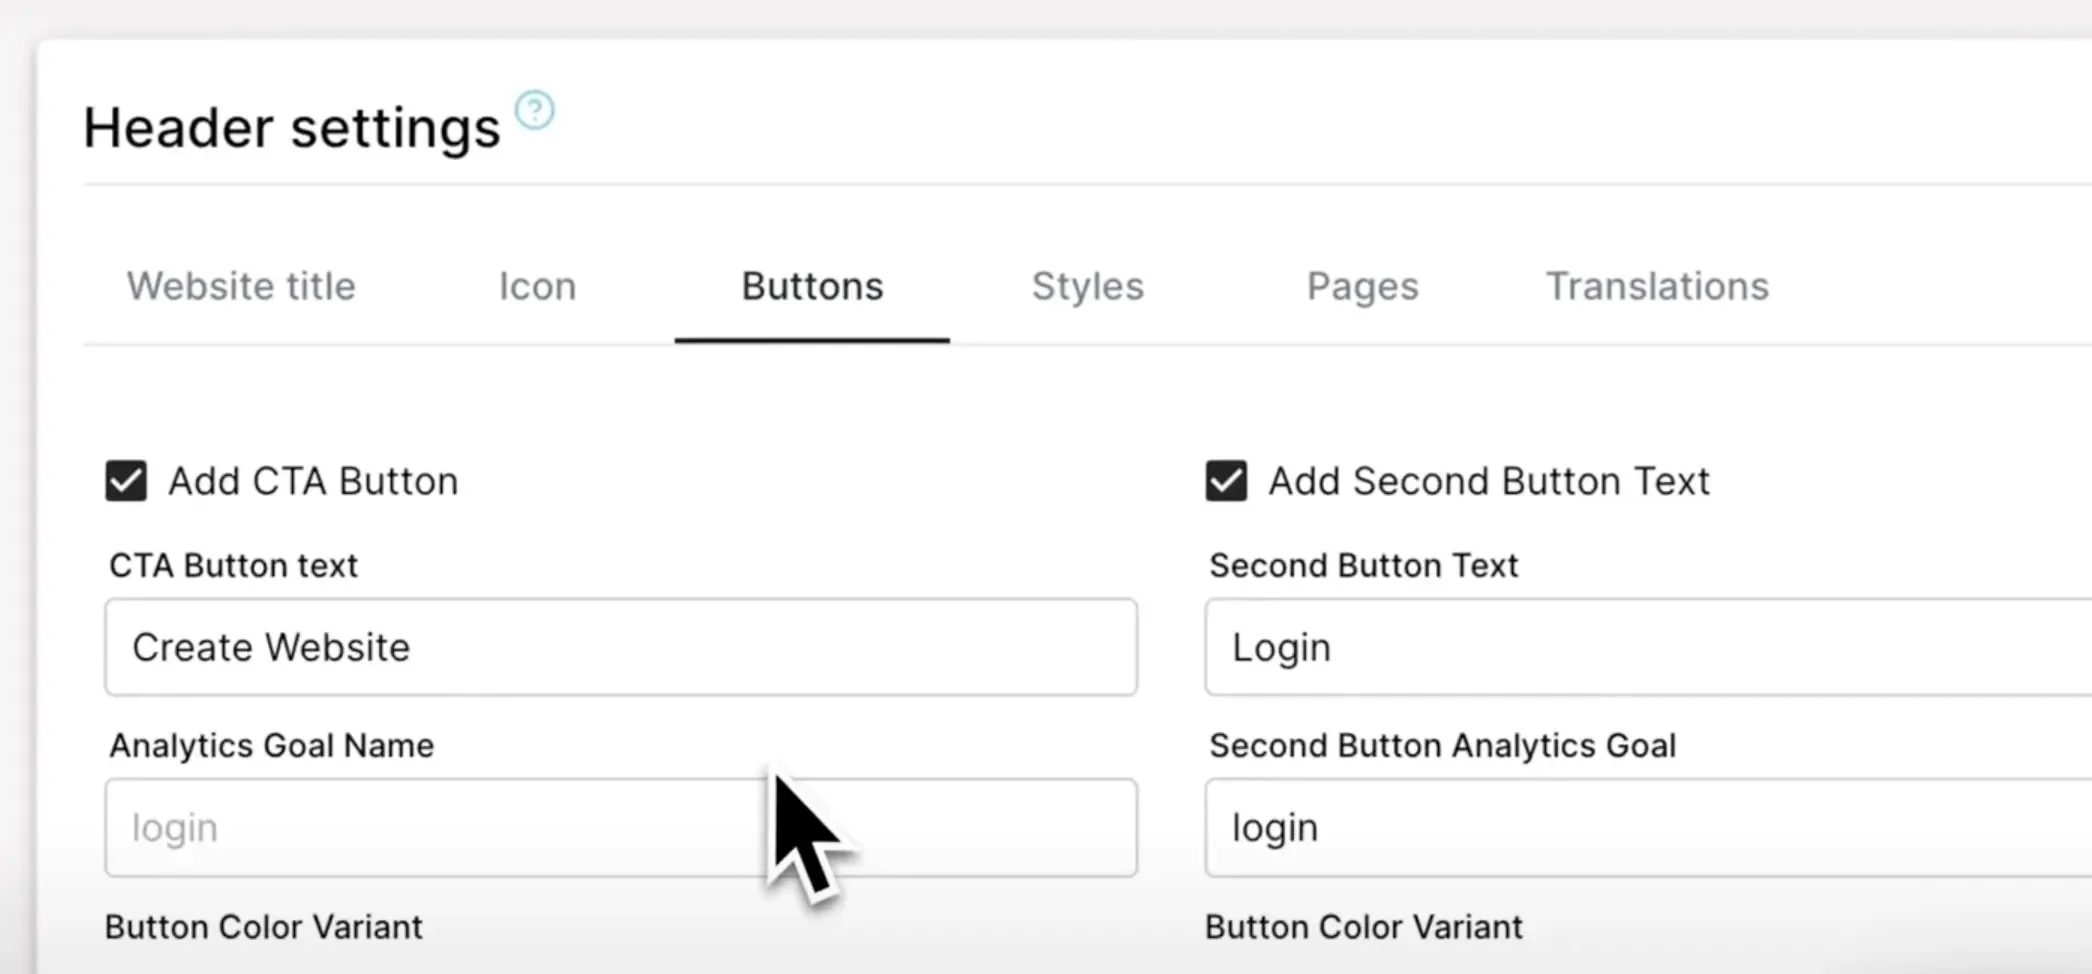The height and width of the screenshot is (974, 2092).
Task: Click the Second Button Text field containing Login
Action: (x=1640, y=647)
